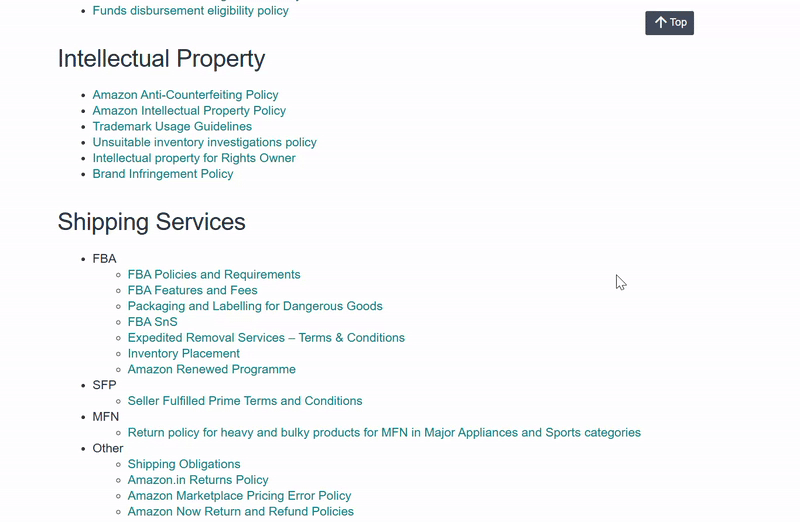Image resolution: width=800 pixels, height=522 pixels.
Task: Open Amazon Anti-Counterfeiting Policy link
Action: [x=185, y=95]
